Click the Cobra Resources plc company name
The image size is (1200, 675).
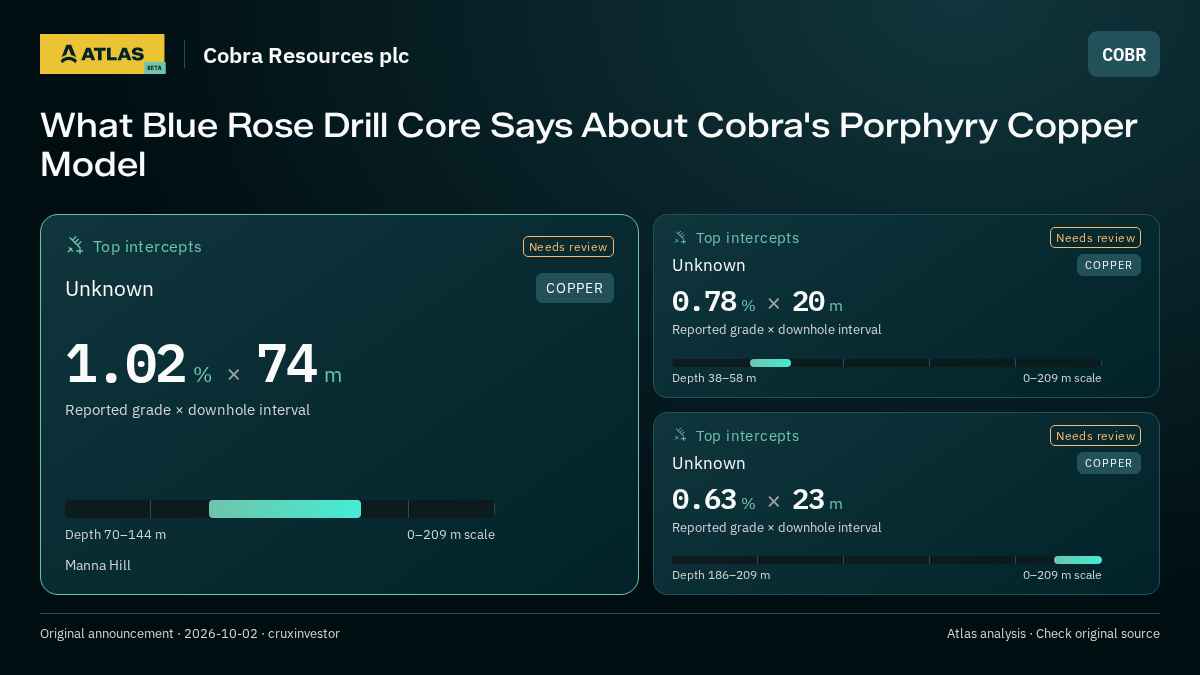306,56
